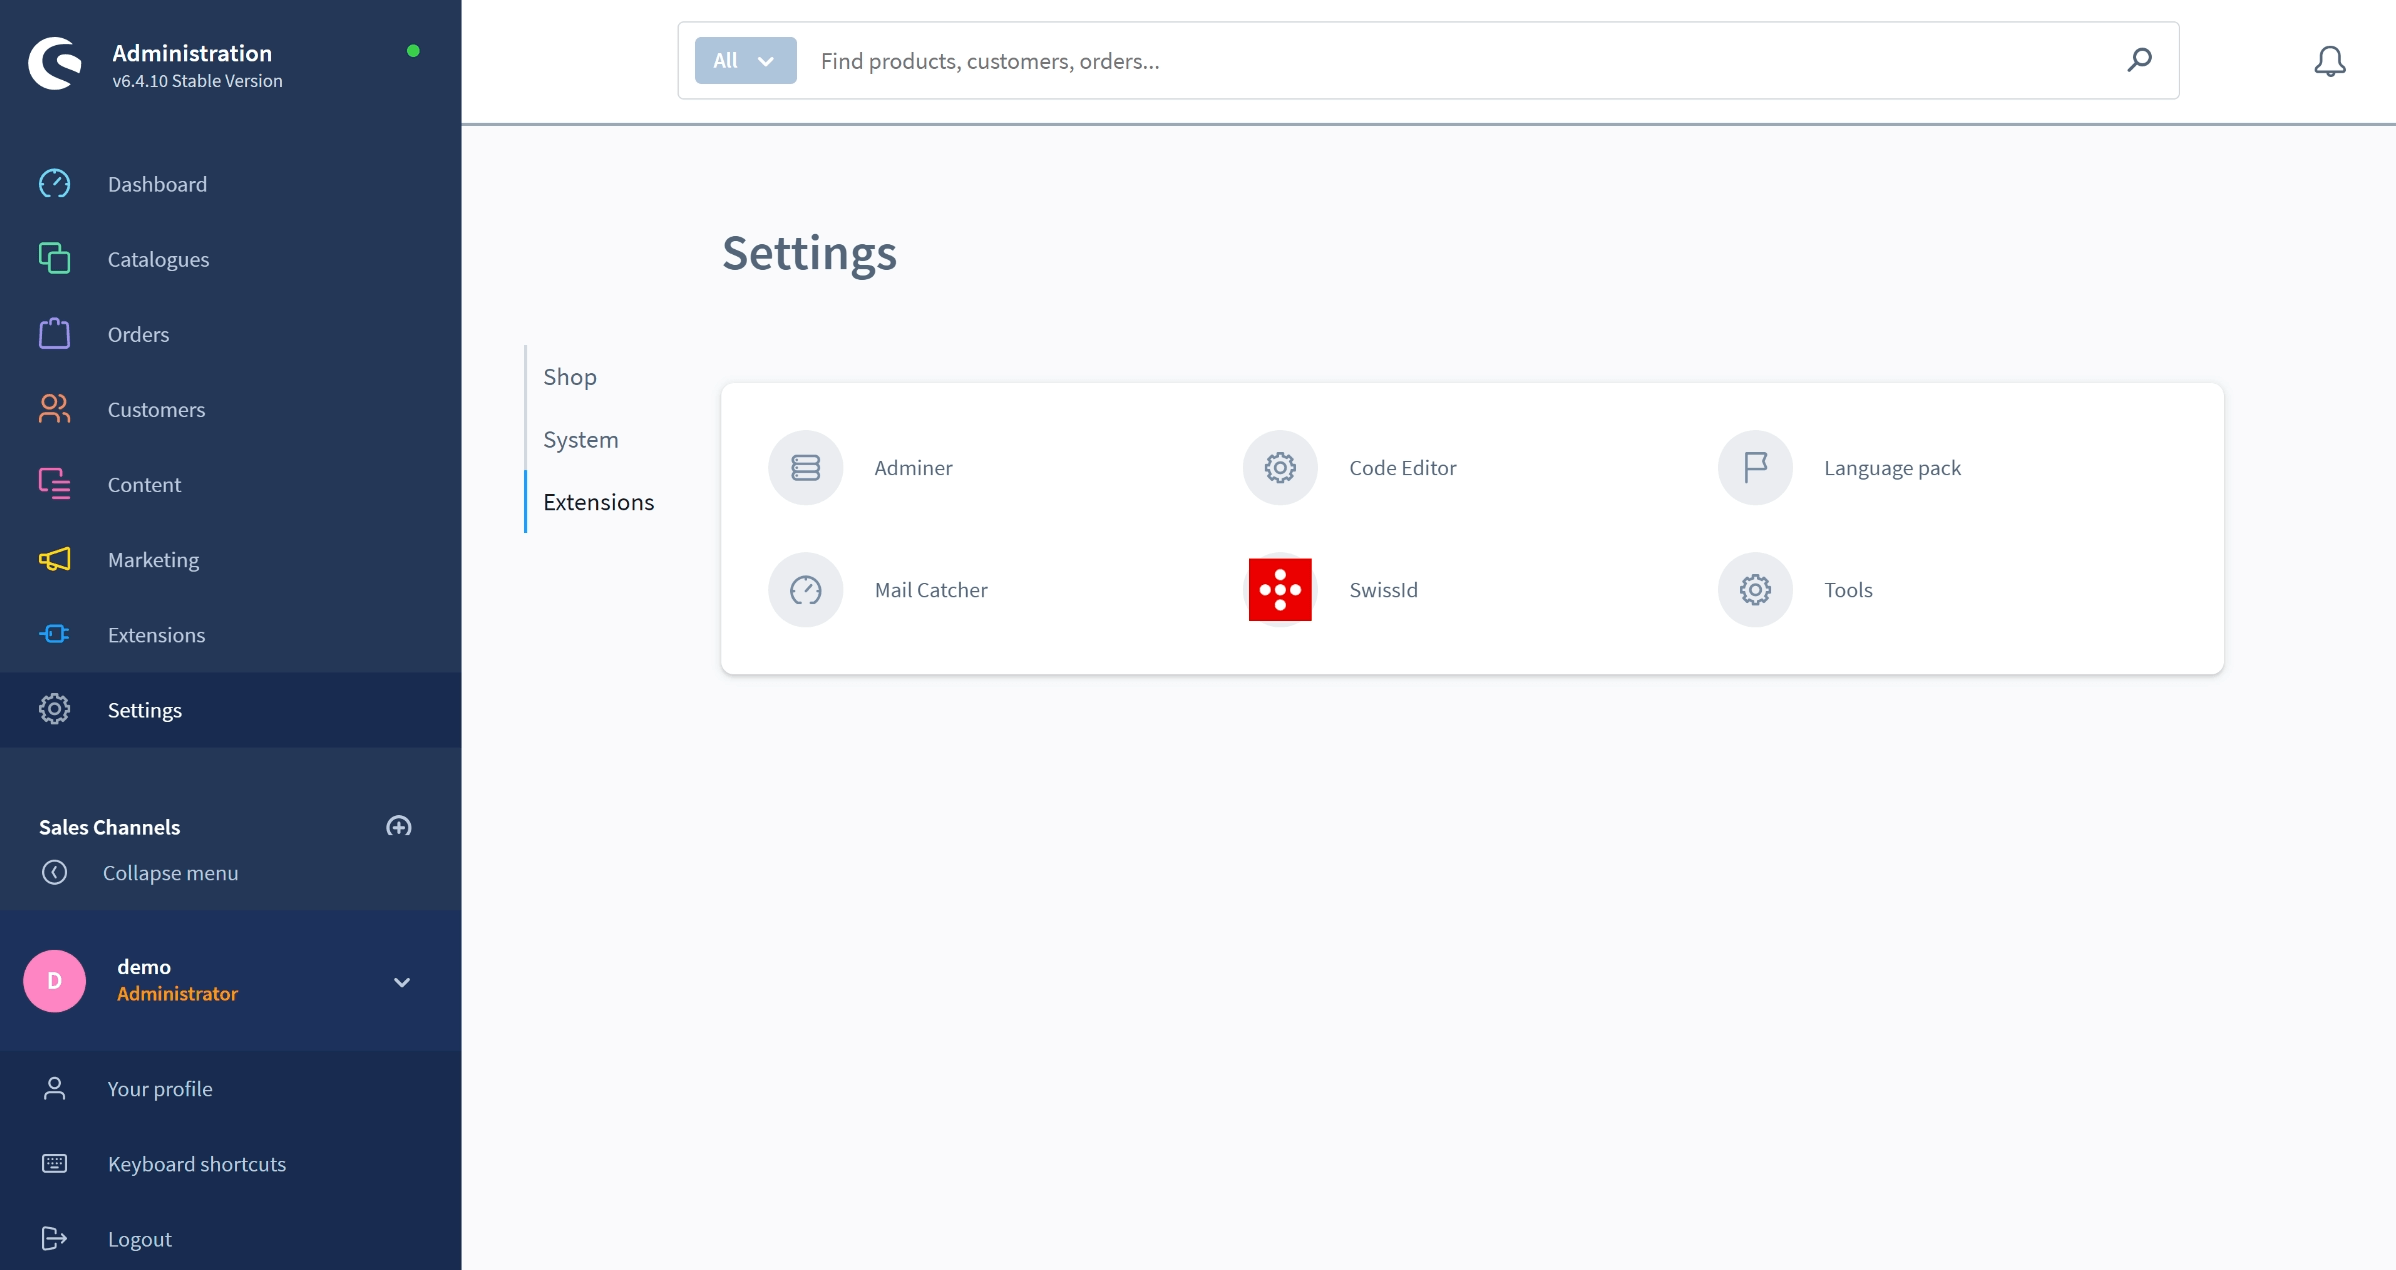Select the Extensions settings tab

click(x=598, y=502)
